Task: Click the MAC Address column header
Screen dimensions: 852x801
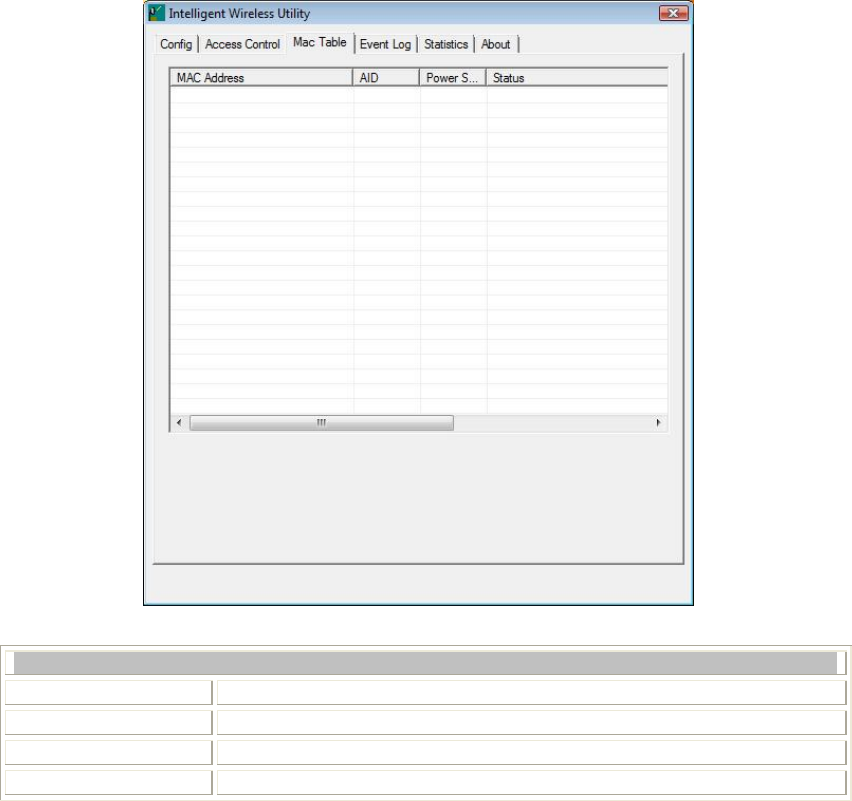Action: point(261,78)
